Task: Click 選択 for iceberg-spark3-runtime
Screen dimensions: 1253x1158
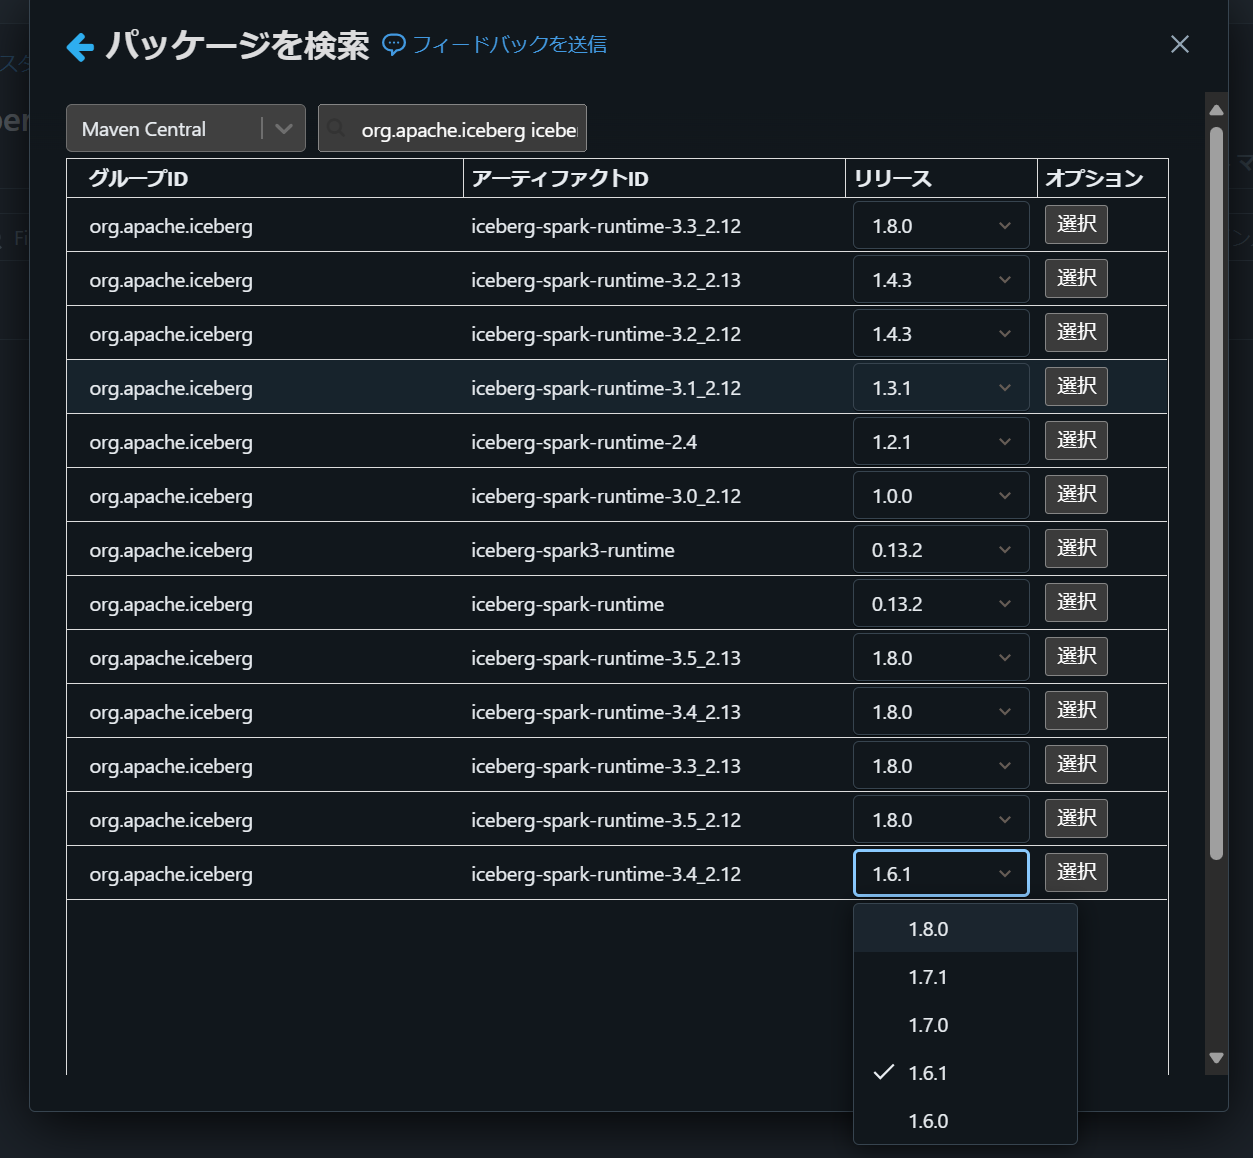Action: tap(1076, 548)
